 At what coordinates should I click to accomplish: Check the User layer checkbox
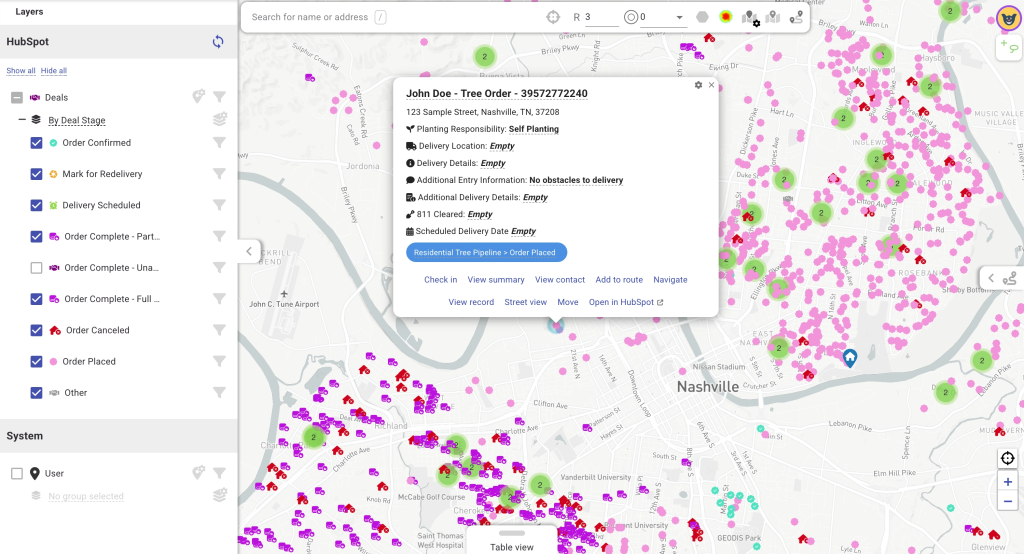[x=17, y=474]
